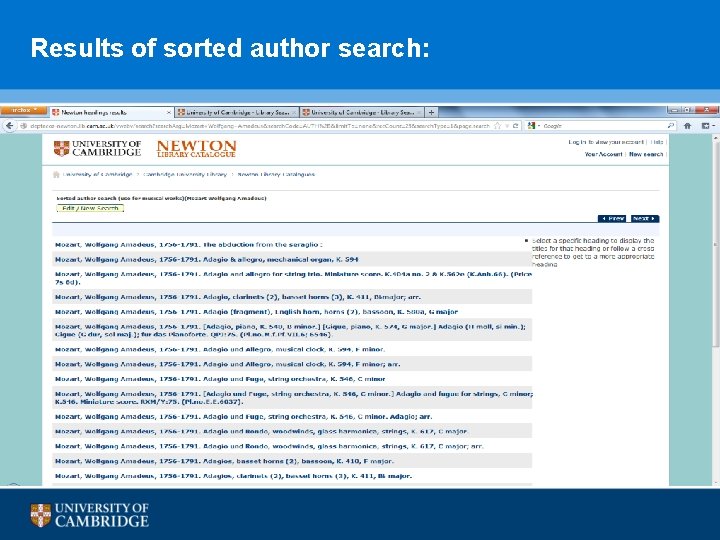Viewport: 720px width, 540px height.
Task: Click Log in to view your account
Action: (606, 142)
